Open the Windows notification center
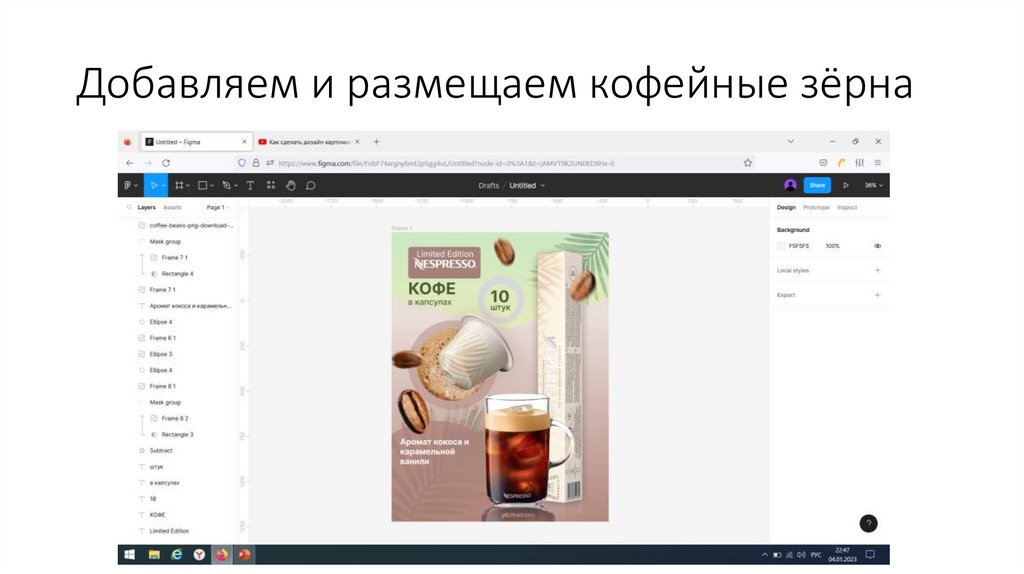 pyautogui.click(x=870, y=554)
